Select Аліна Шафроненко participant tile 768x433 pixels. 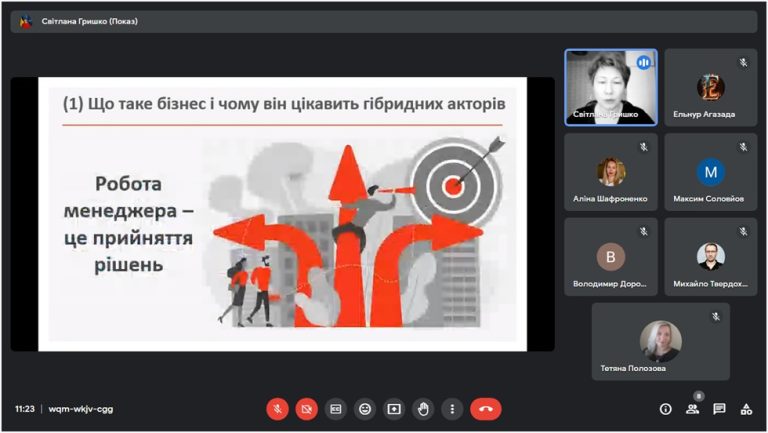pyautogui.click(x=611, y=172)
